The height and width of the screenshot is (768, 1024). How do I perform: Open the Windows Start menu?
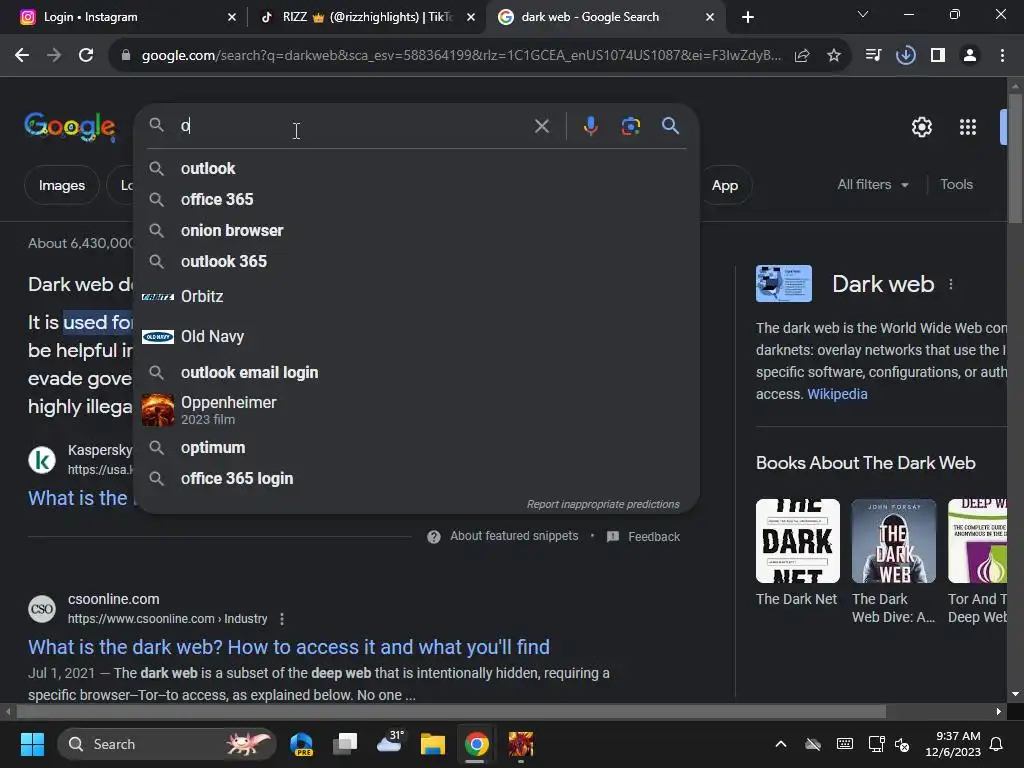click(32, 744)
